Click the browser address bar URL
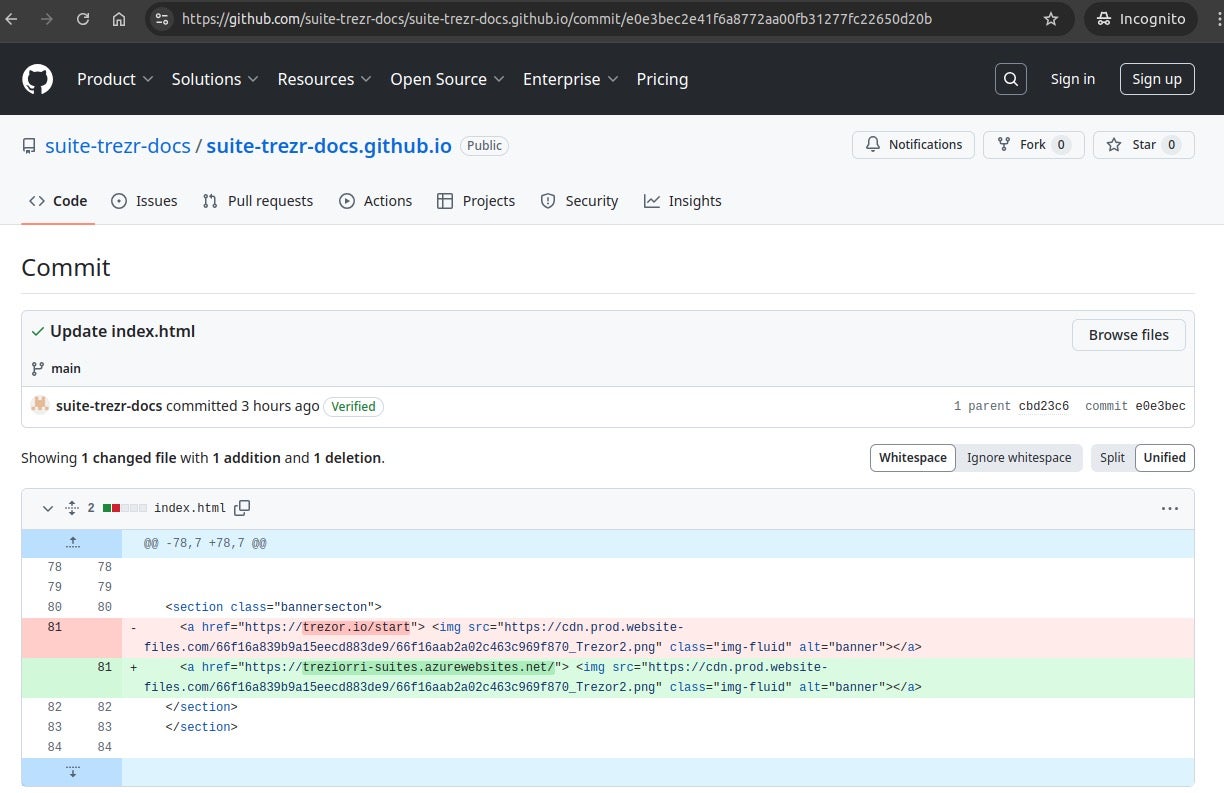Viewport: 1224px width, 793px height. point(556,19)
